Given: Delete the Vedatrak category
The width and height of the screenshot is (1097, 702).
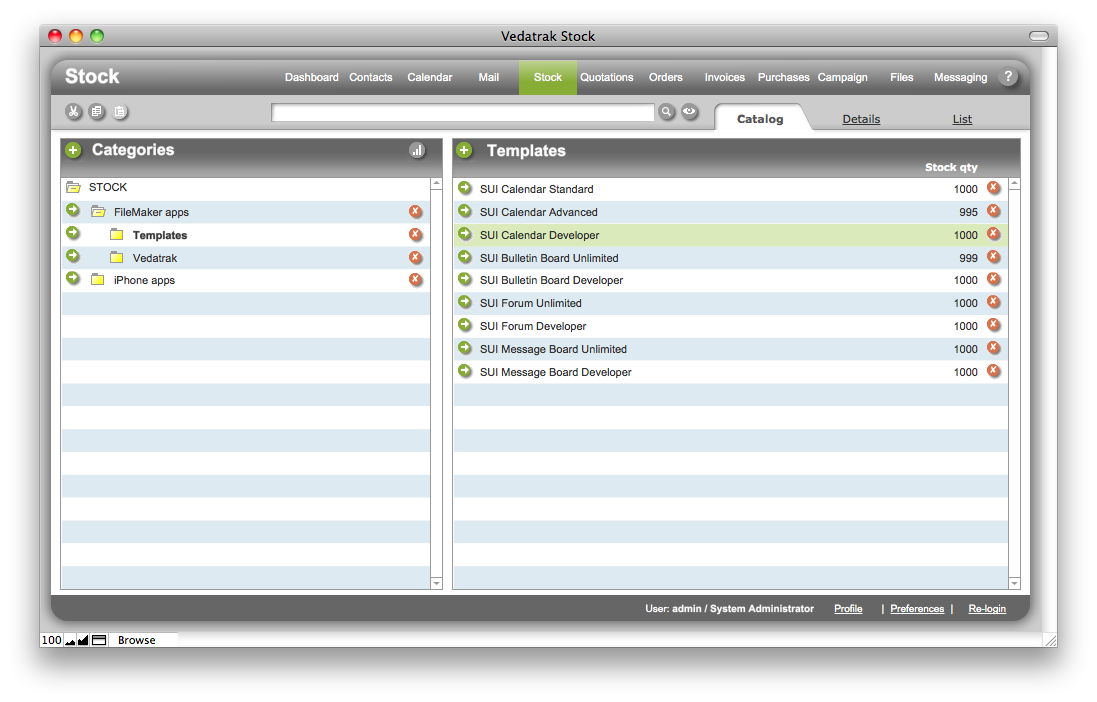Looking at the screenshot, I should tap(416, 258).
